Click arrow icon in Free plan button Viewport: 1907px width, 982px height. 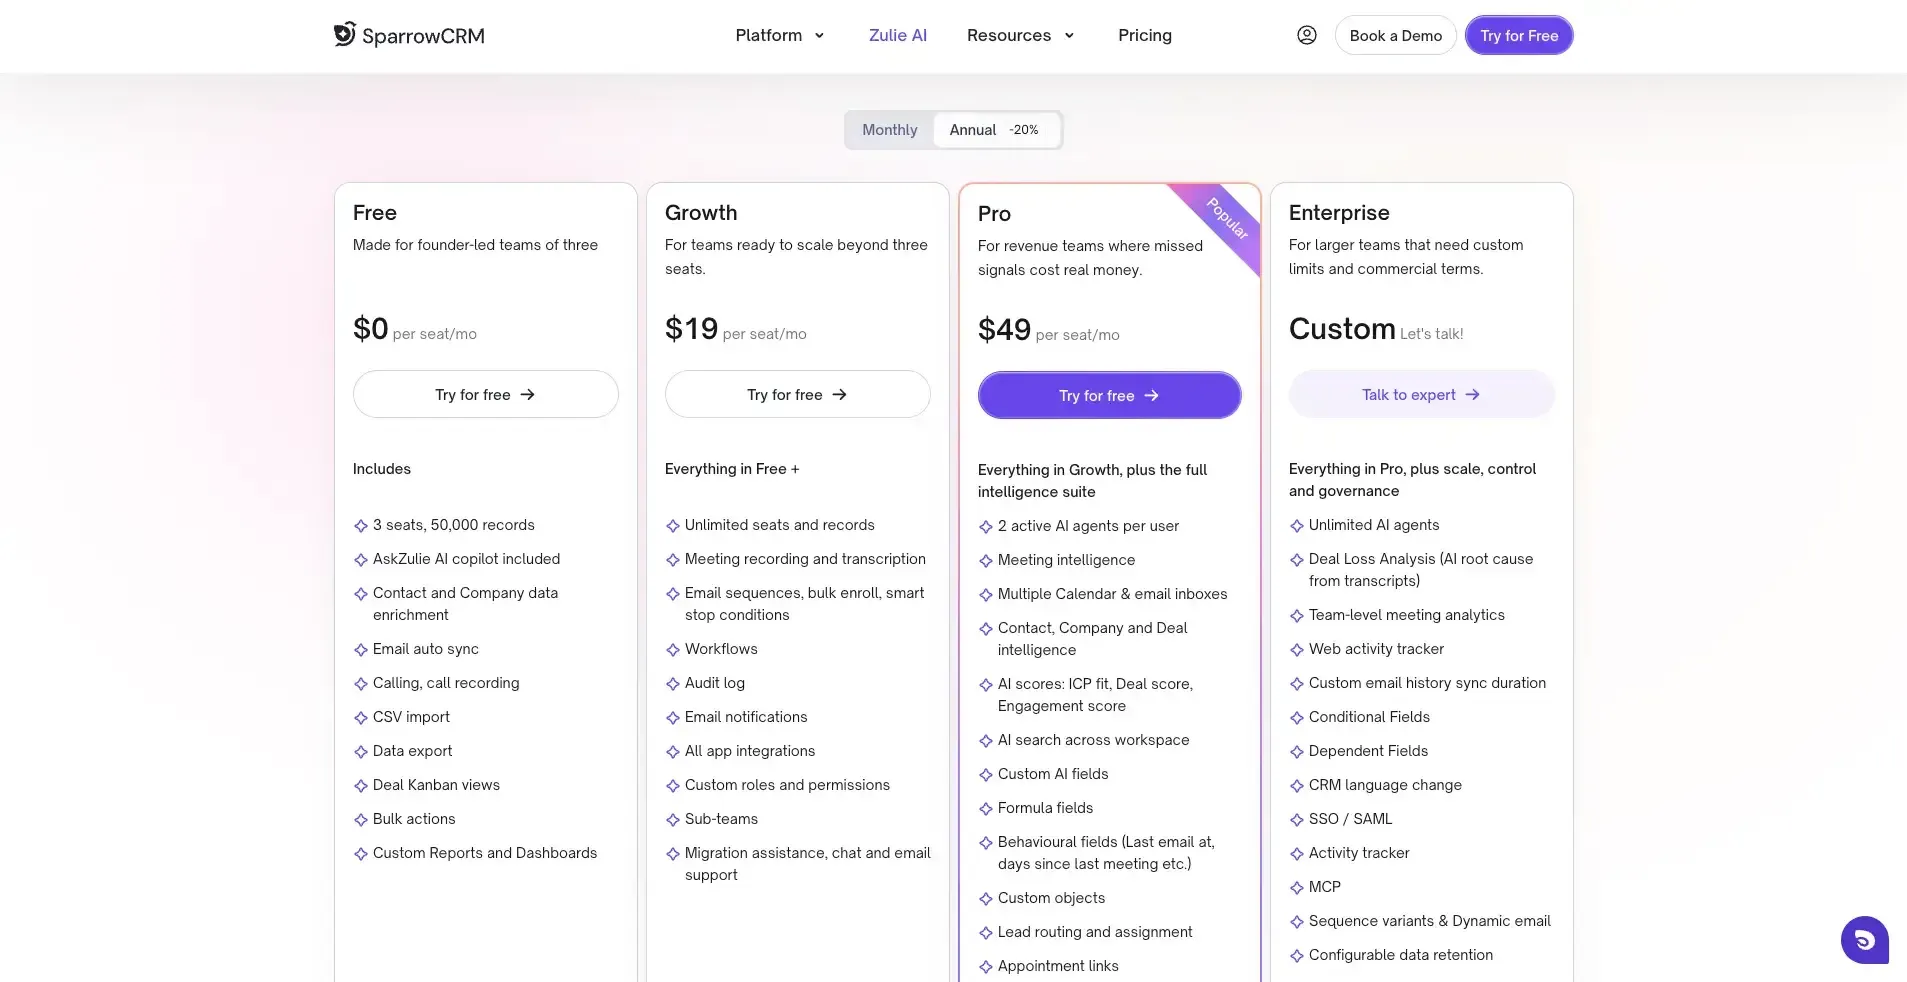click(527, 395)
